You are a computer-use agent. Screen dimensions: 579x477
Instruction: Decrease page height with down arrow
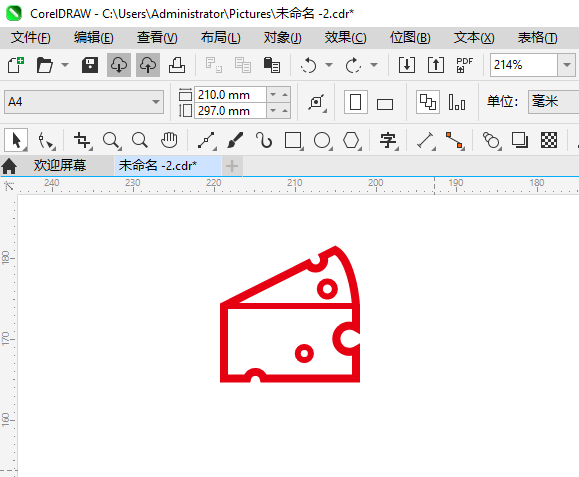point(273,110)
